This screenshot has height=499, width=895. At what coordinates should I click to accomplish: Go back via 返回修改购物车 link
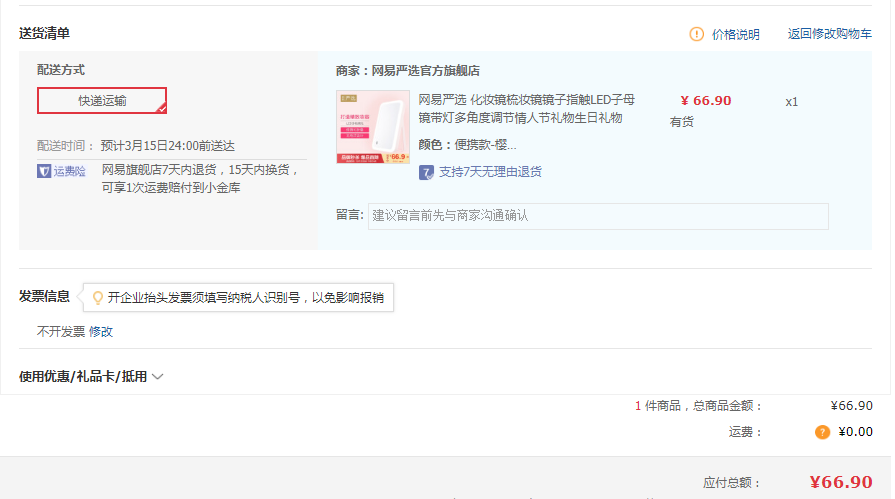coord(829,34)
